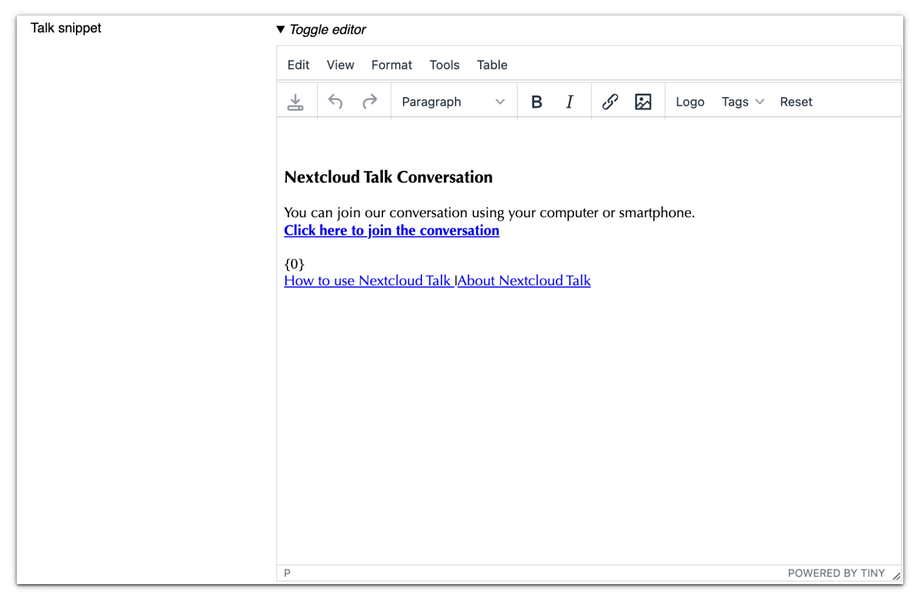Click the Reset toolbar button
This screenshot has width=920, height=602.
click(x=796, y=102)
